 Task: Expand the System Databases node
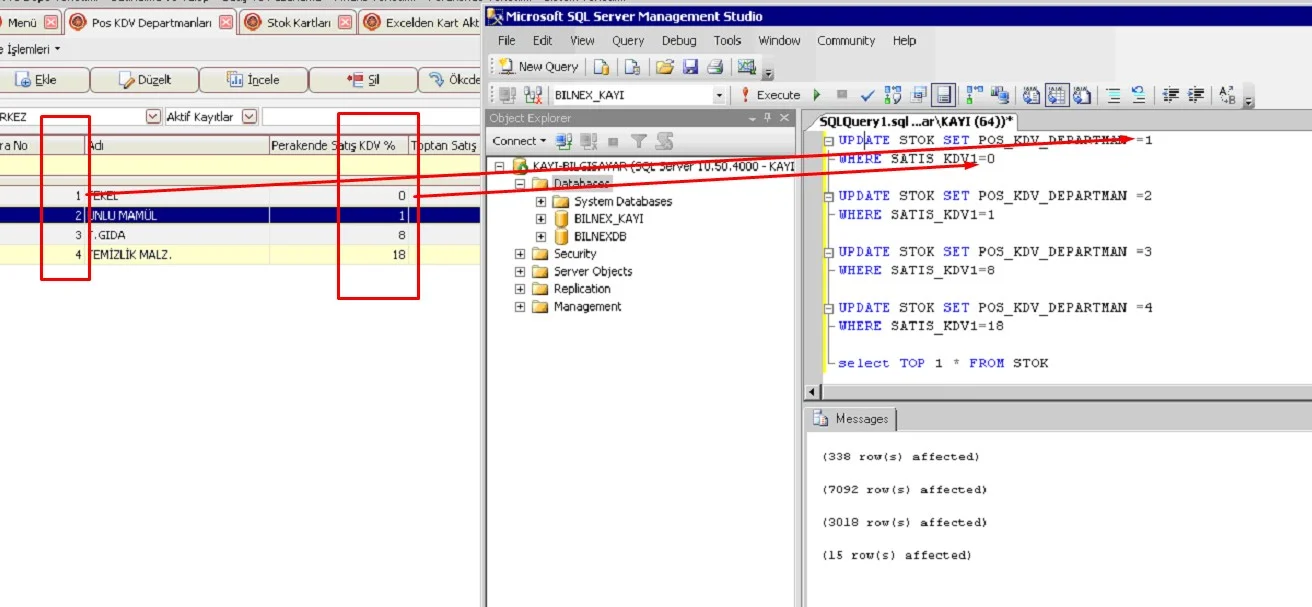pyautogui.click(x=541, y=201)
